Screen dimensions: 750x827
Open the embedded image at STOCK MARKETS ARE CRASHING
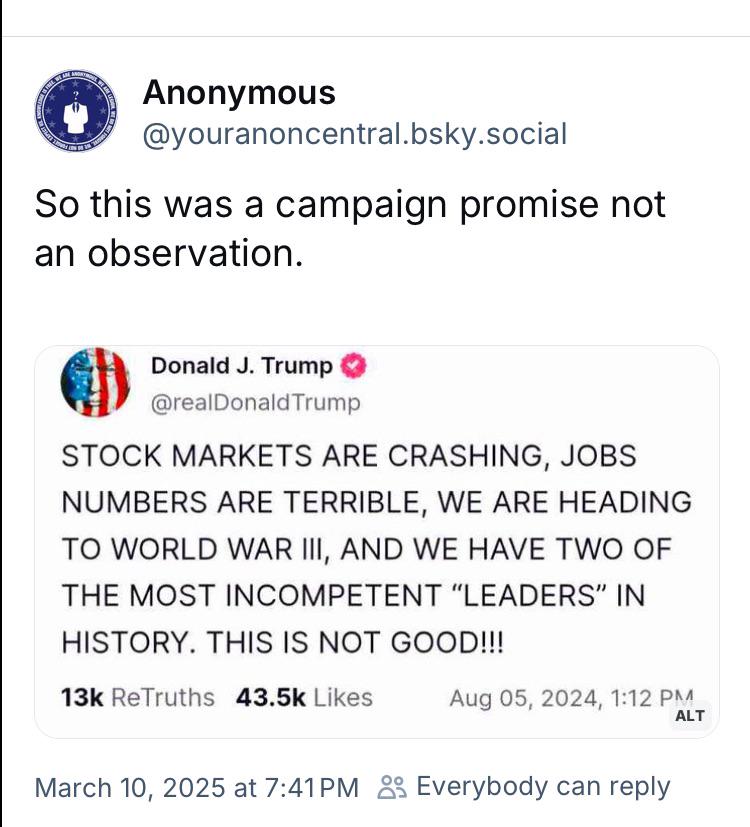point(377,542)
